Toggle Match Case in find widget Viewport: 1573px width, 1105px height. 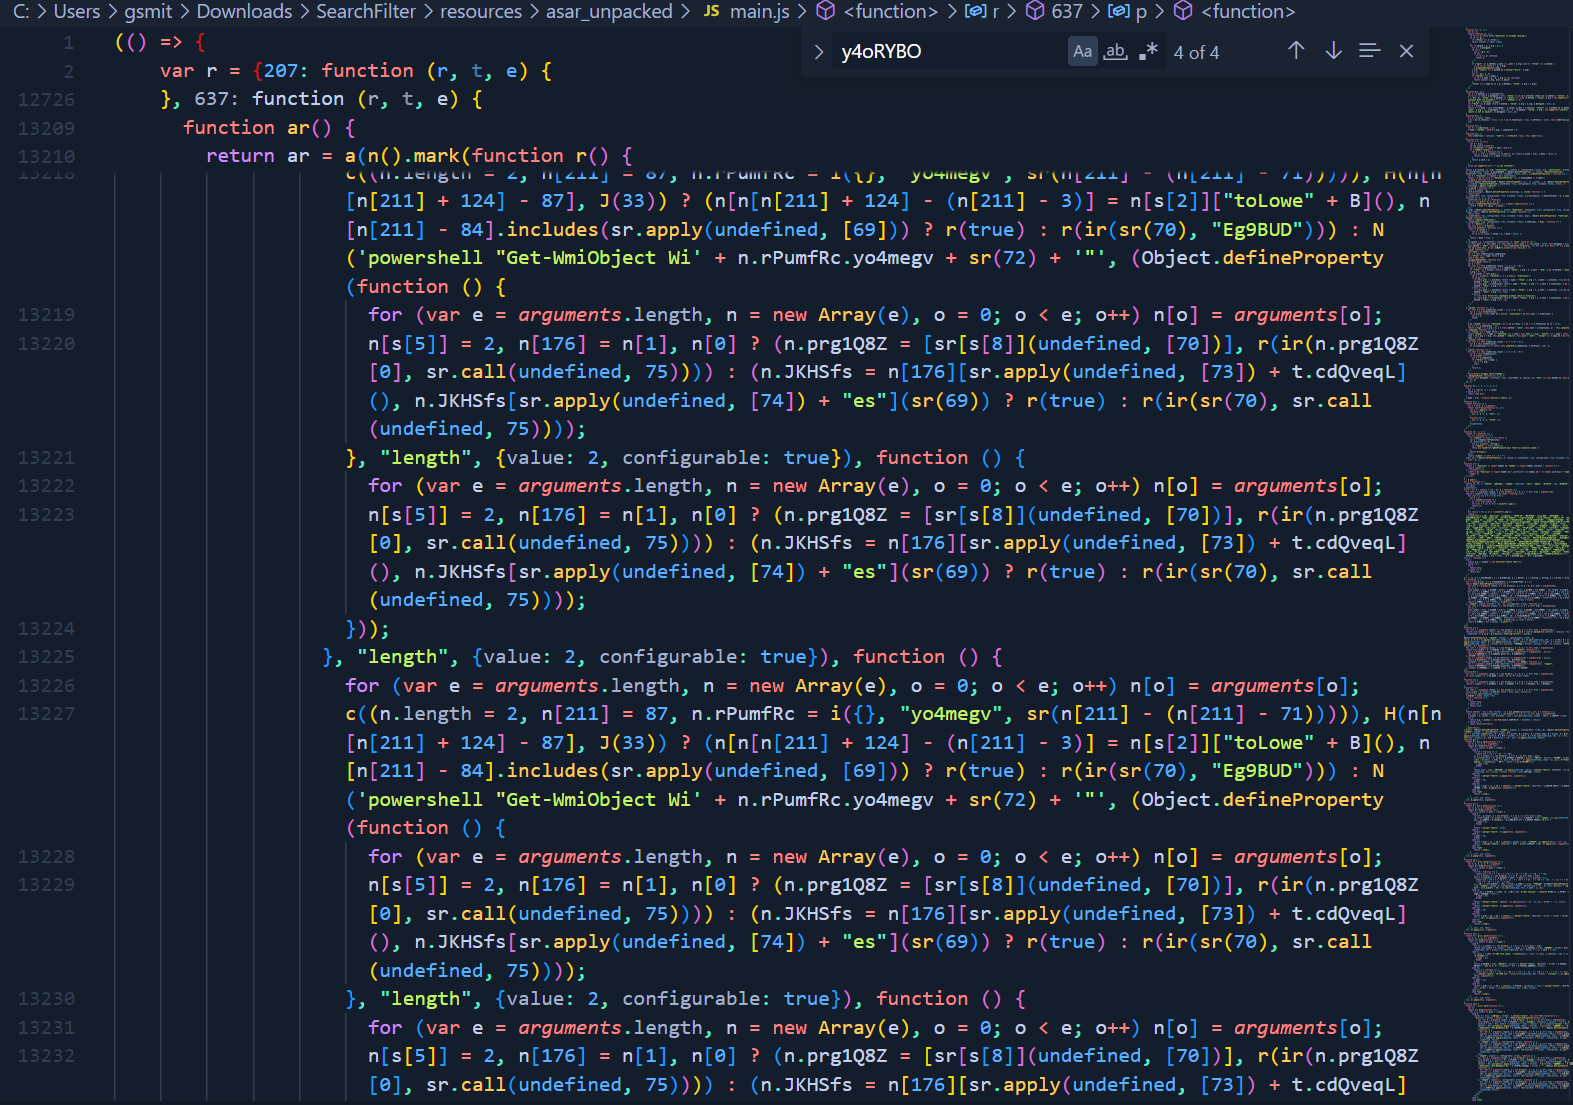[1082, 51]
